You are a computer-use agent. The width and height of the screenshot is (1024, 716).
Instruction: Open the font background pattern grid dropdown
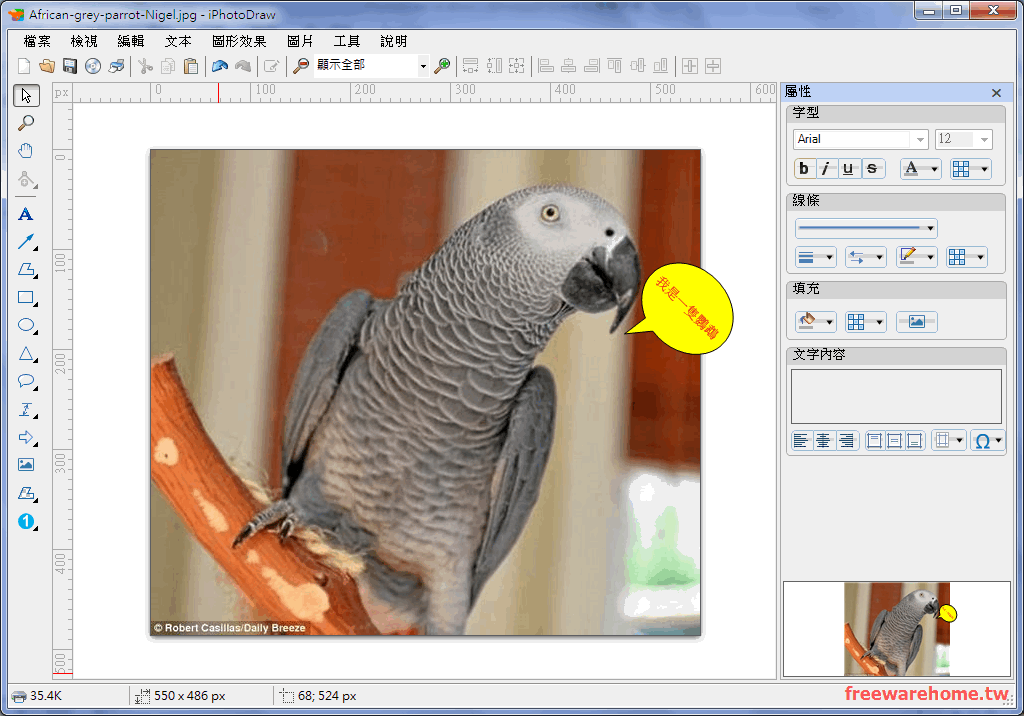click(970, 169)
